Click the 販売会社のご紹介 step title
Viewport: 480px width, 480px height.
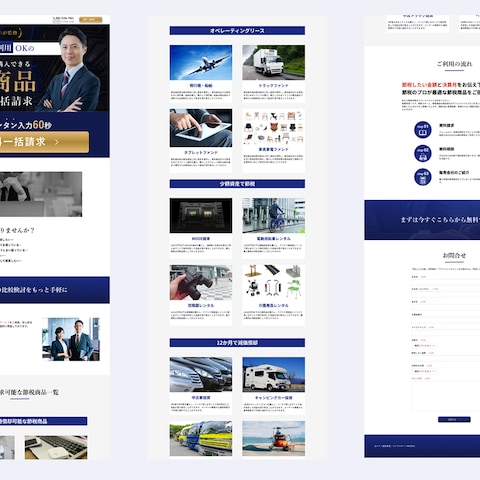[454, 173]
